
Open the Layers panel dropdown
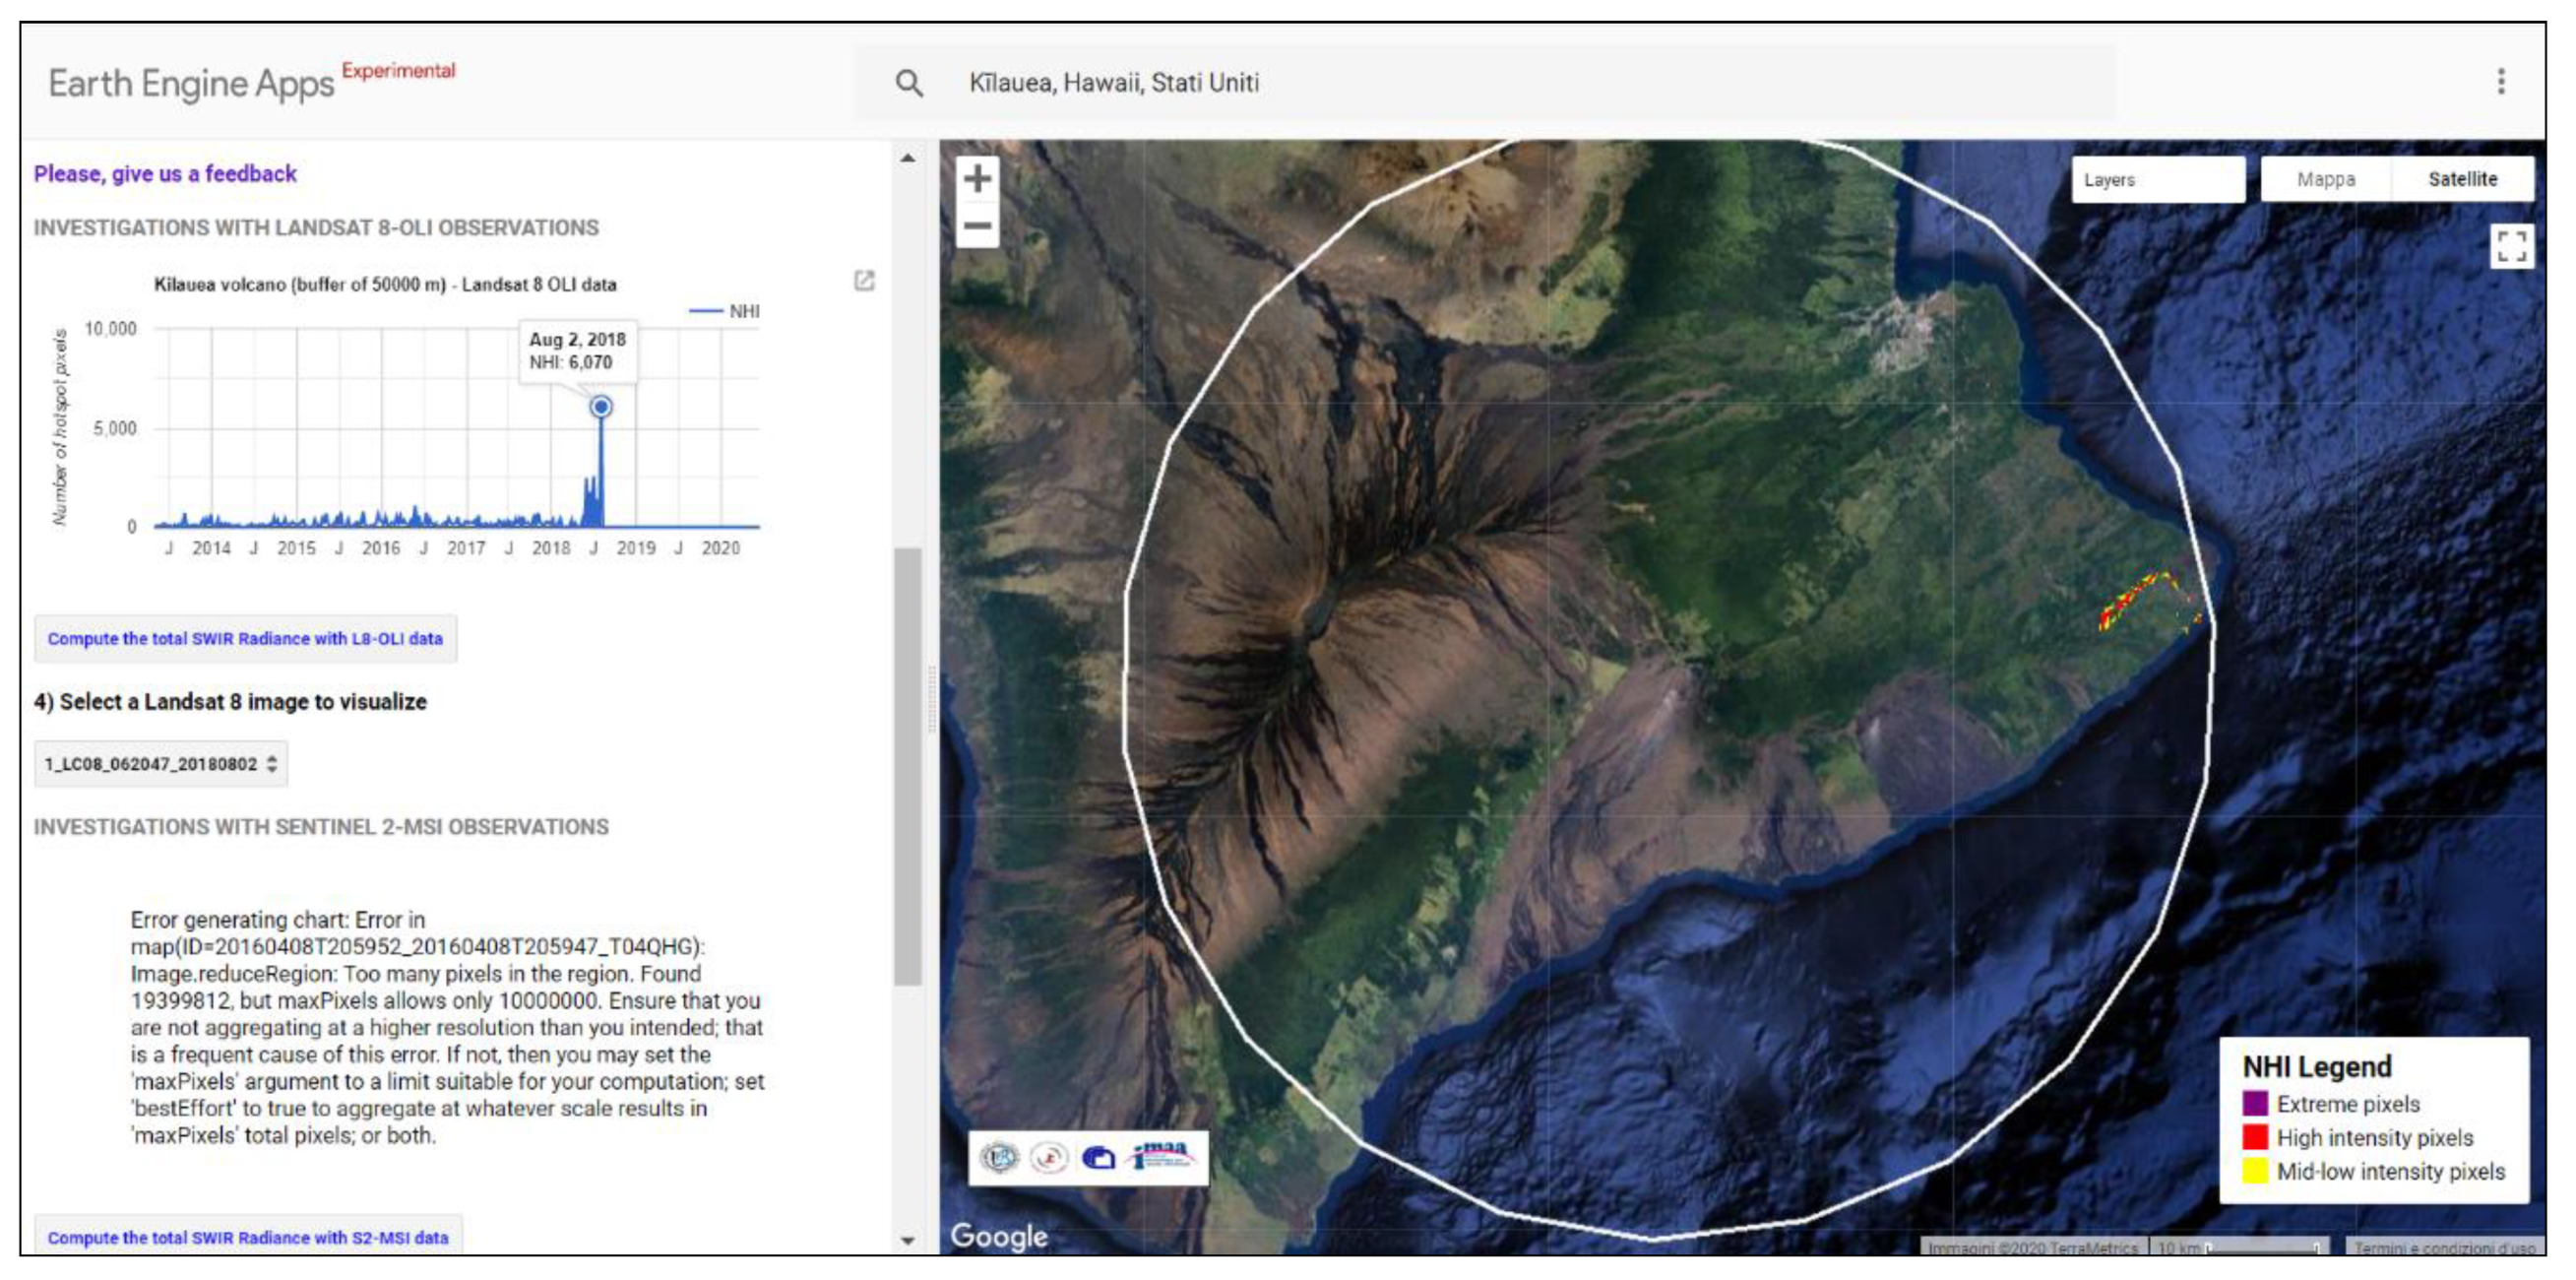[x=2157, y=180]
